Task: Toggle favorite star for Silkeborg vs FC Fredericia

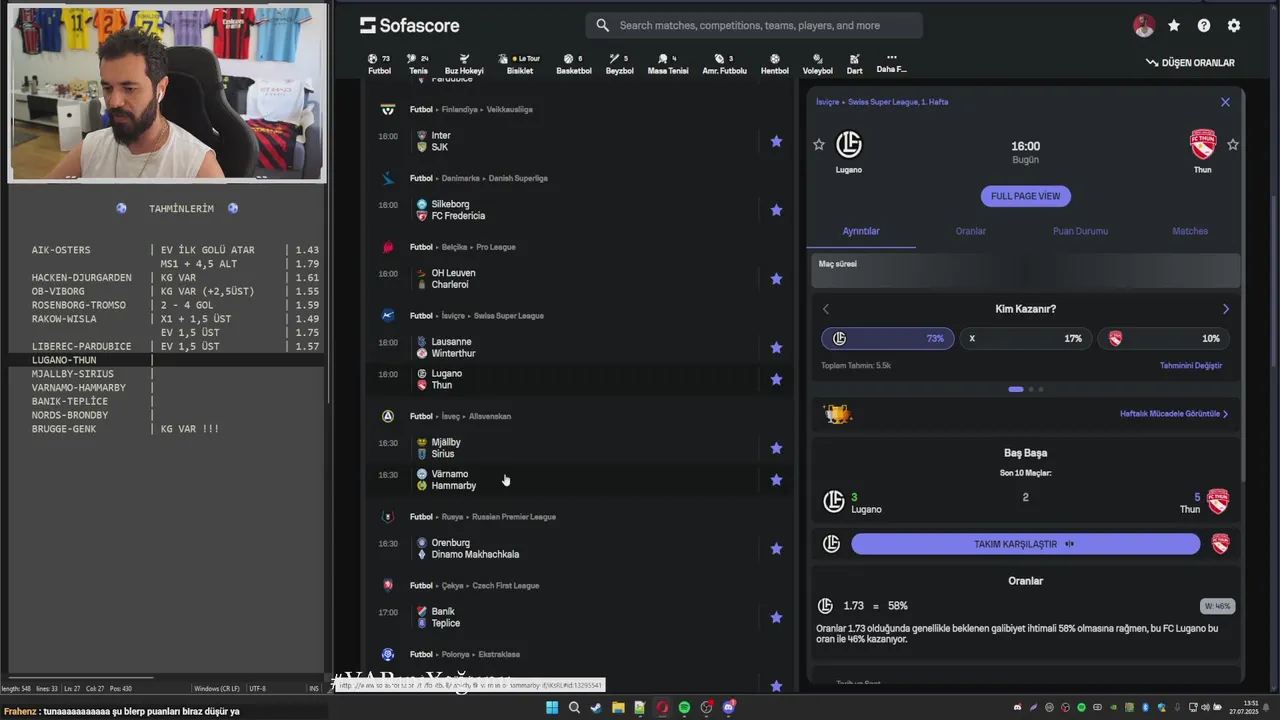Action: [x=776, y=210]
